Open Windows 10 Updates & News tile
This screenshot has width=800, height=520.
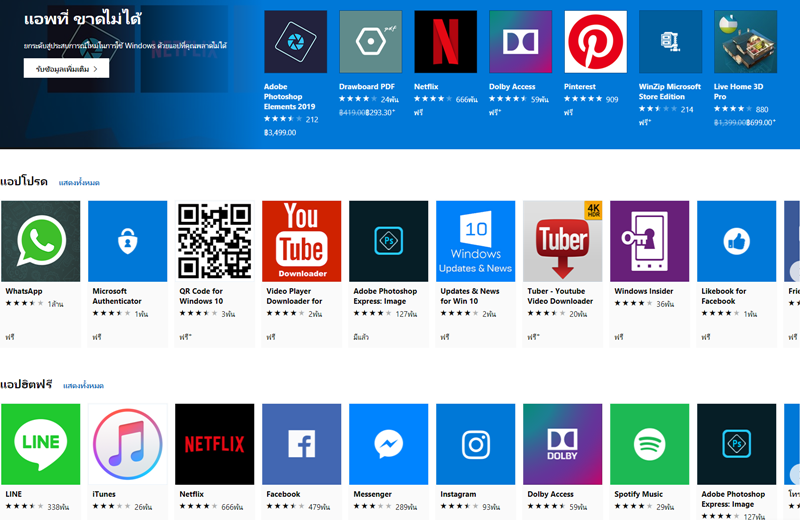476,241
